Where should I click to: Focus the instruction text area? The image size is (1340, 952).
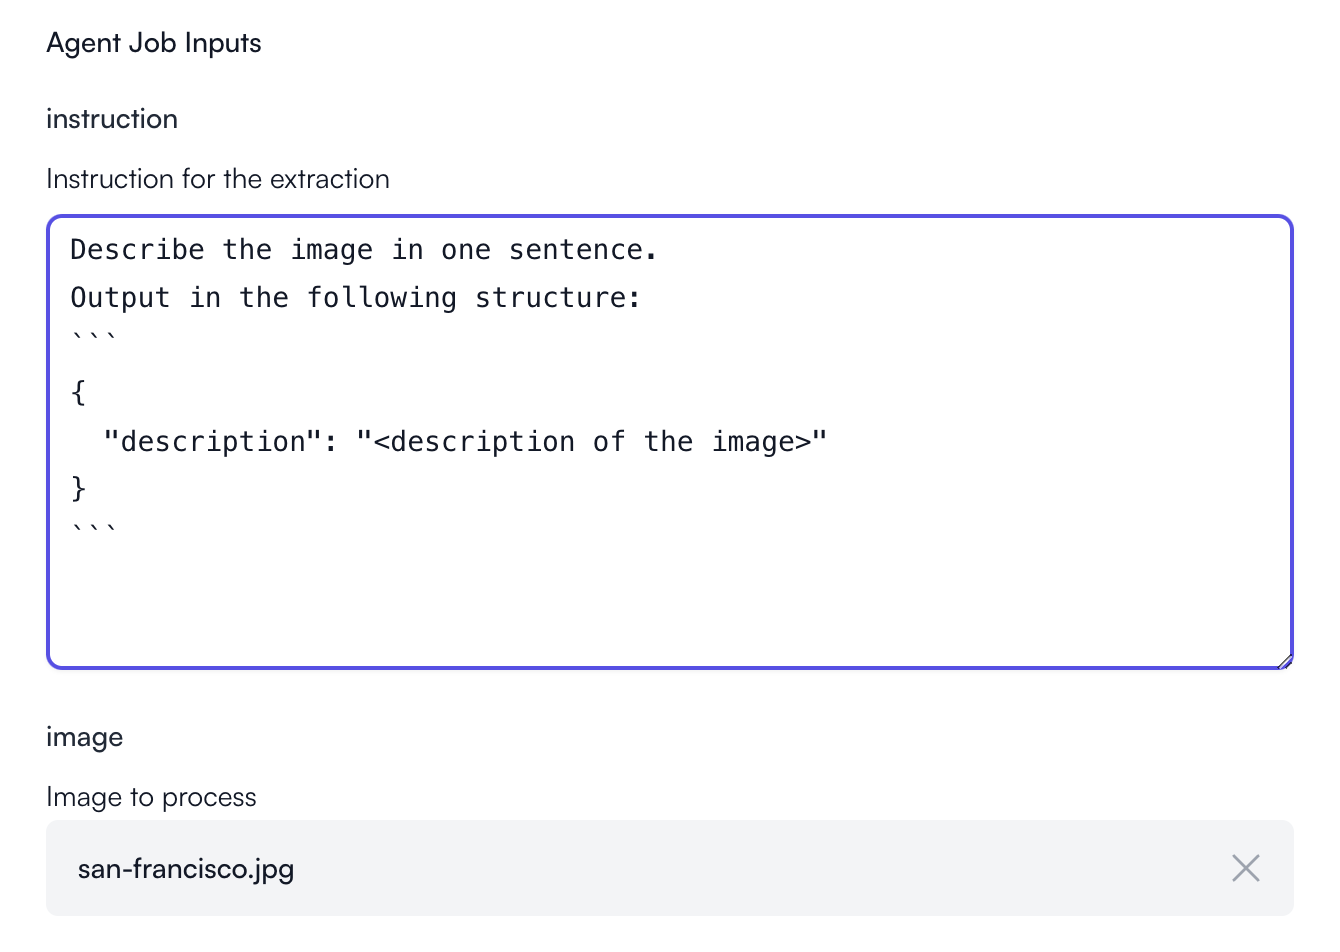click(x=670, y=442)
